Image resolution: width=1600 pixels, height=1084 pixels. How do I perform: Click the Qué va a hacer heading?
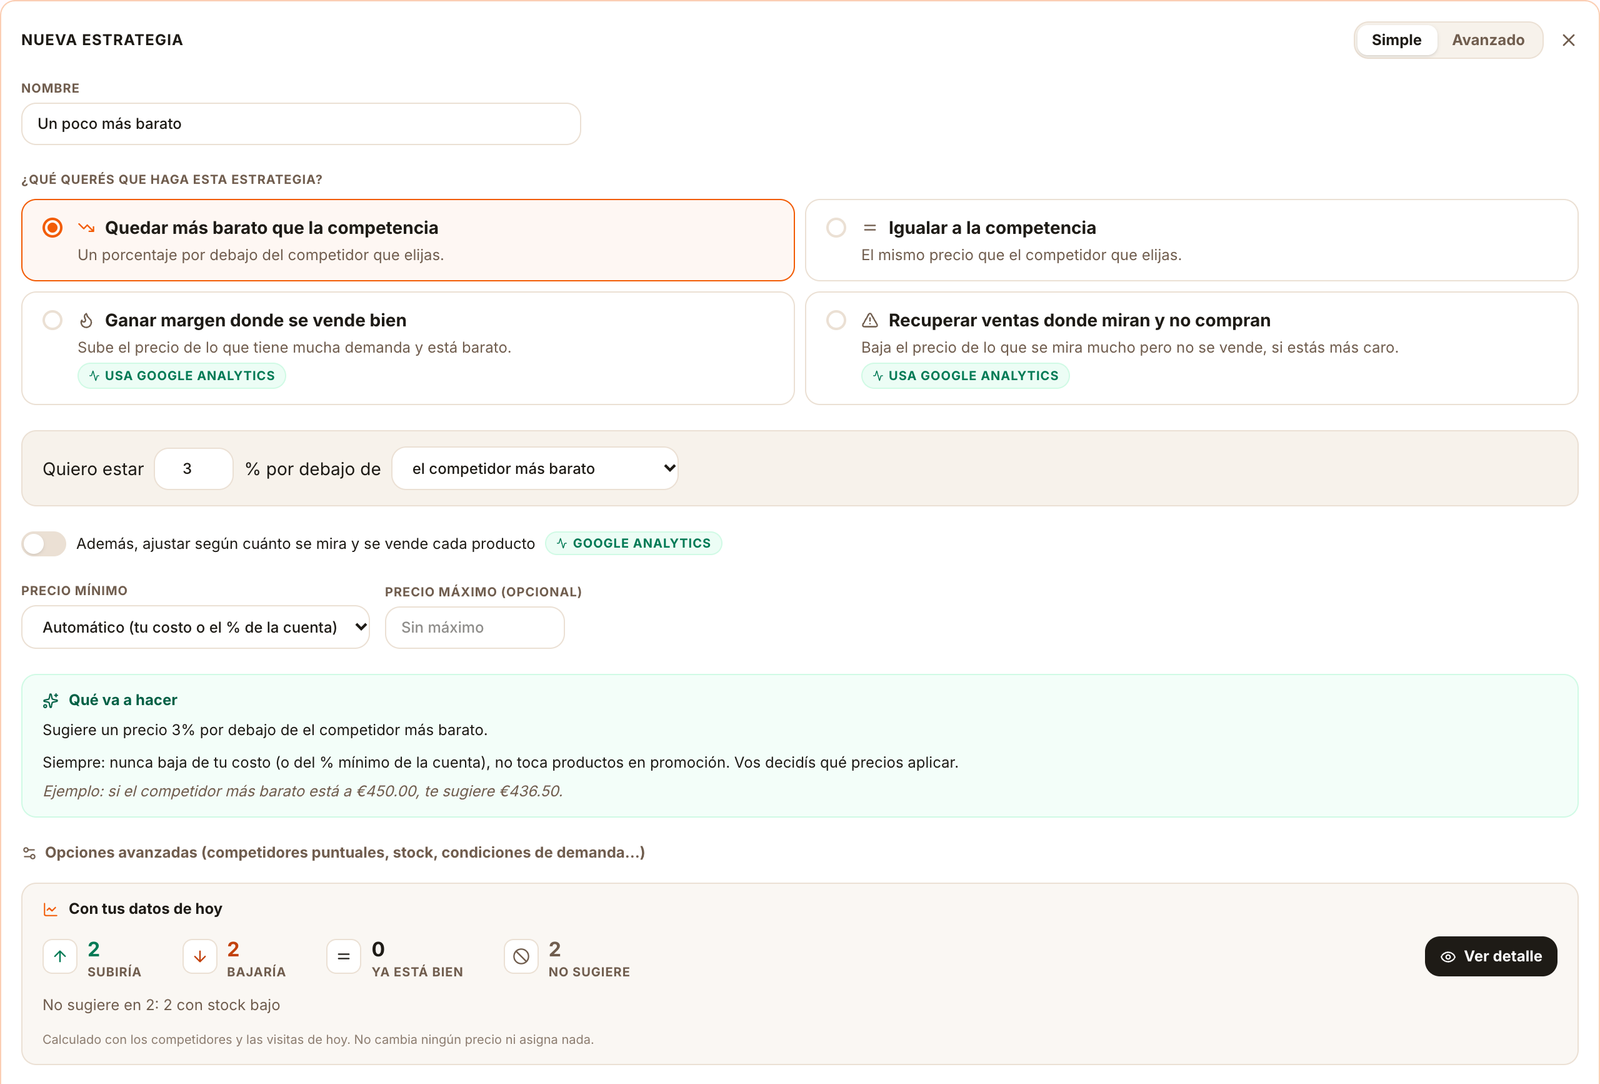coord(123,700)
